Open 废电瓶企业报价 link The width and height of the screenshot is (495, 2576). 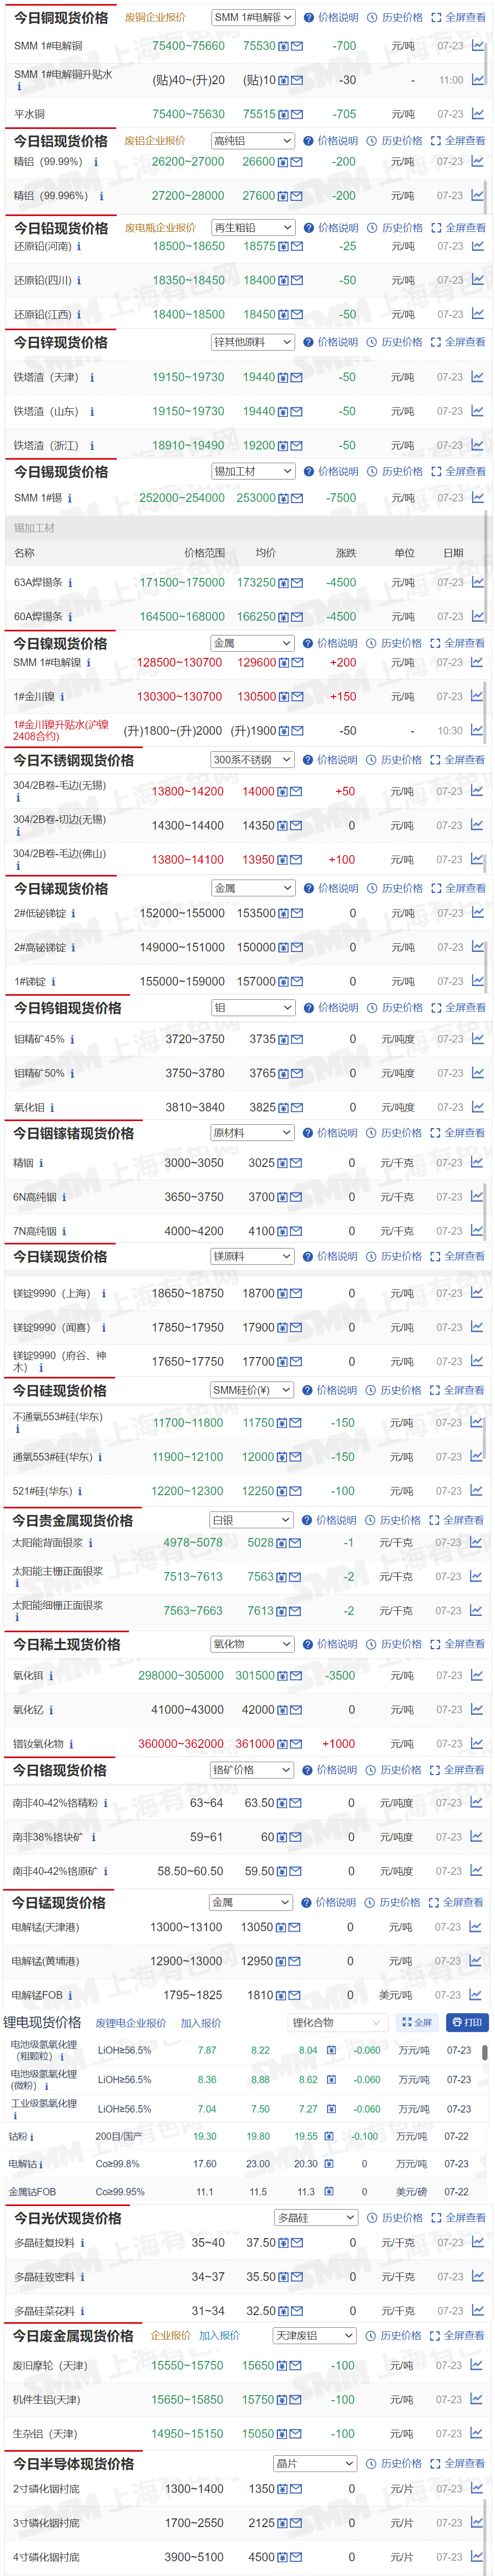coord(160,228)
